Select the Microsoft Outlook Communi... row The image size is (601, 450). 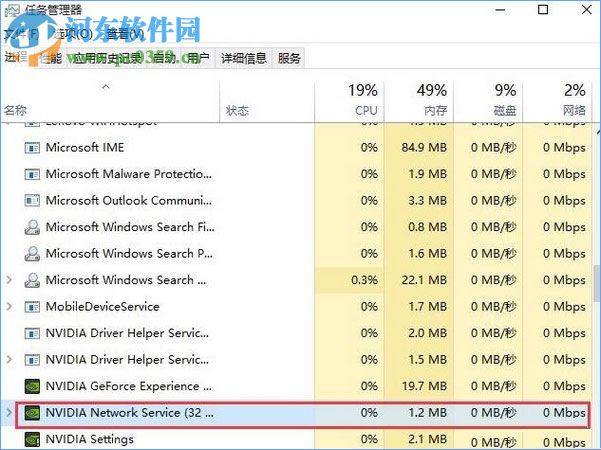pos(296,200)
